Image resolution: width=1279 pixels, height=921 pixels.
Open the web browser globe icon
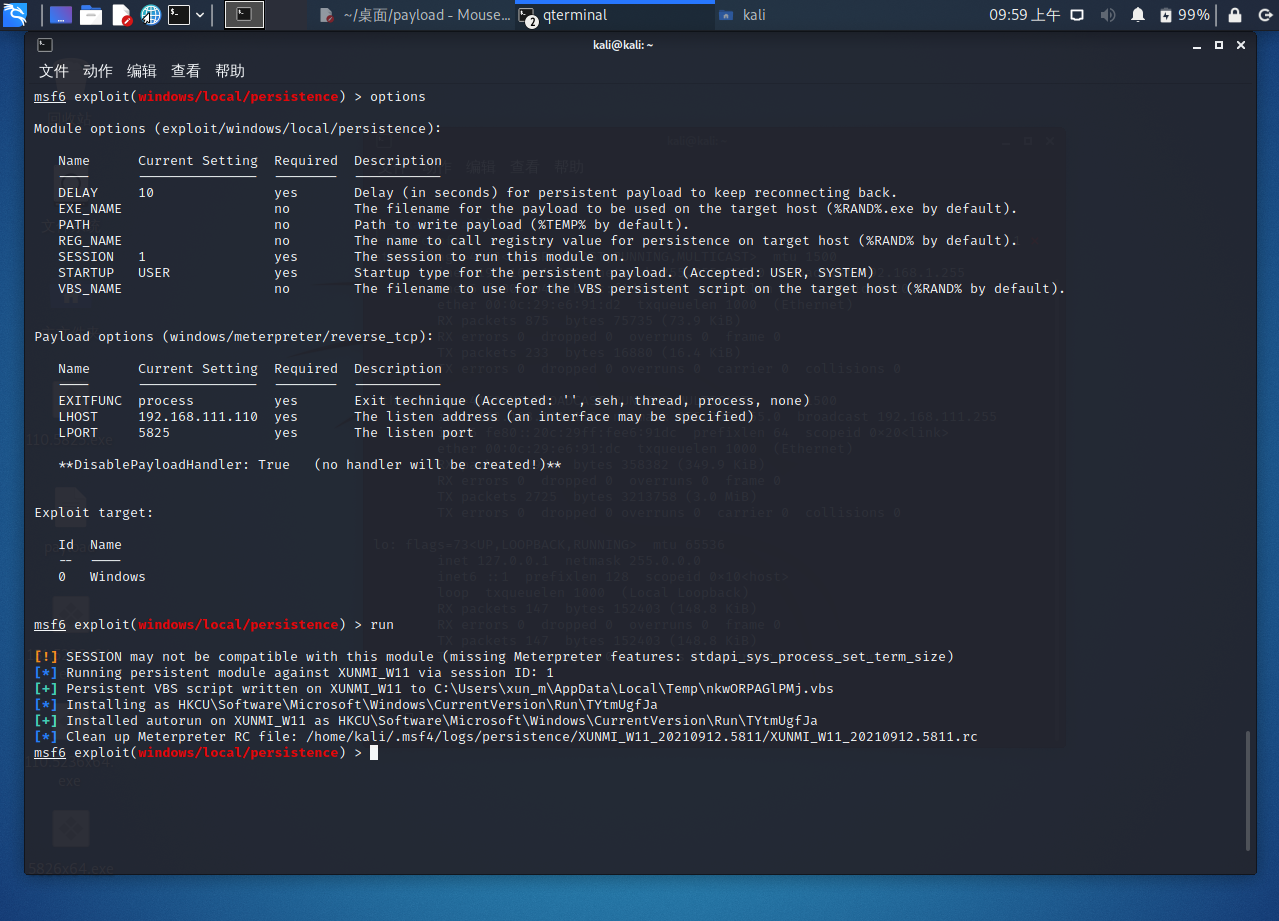(150, 15)
